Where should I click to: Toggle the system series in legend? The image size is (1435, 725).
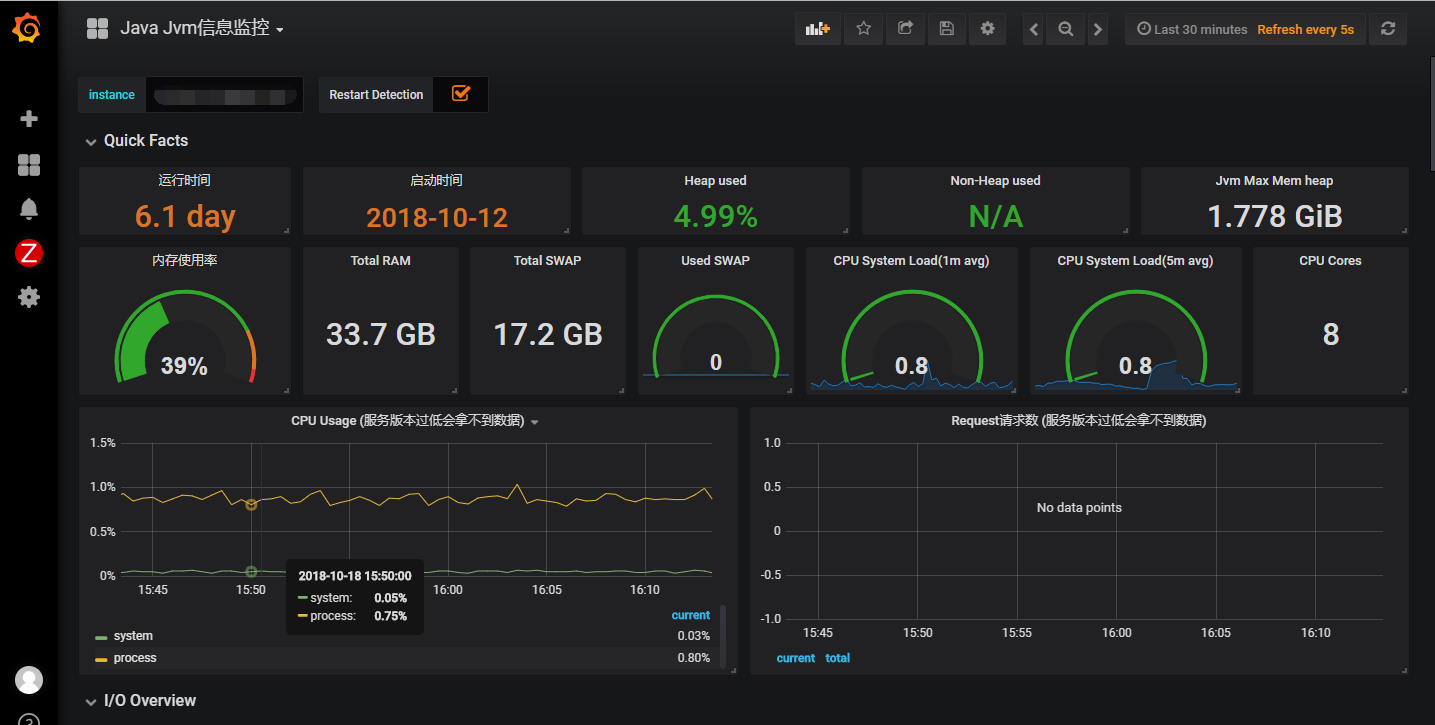click(x=133, y=636)
